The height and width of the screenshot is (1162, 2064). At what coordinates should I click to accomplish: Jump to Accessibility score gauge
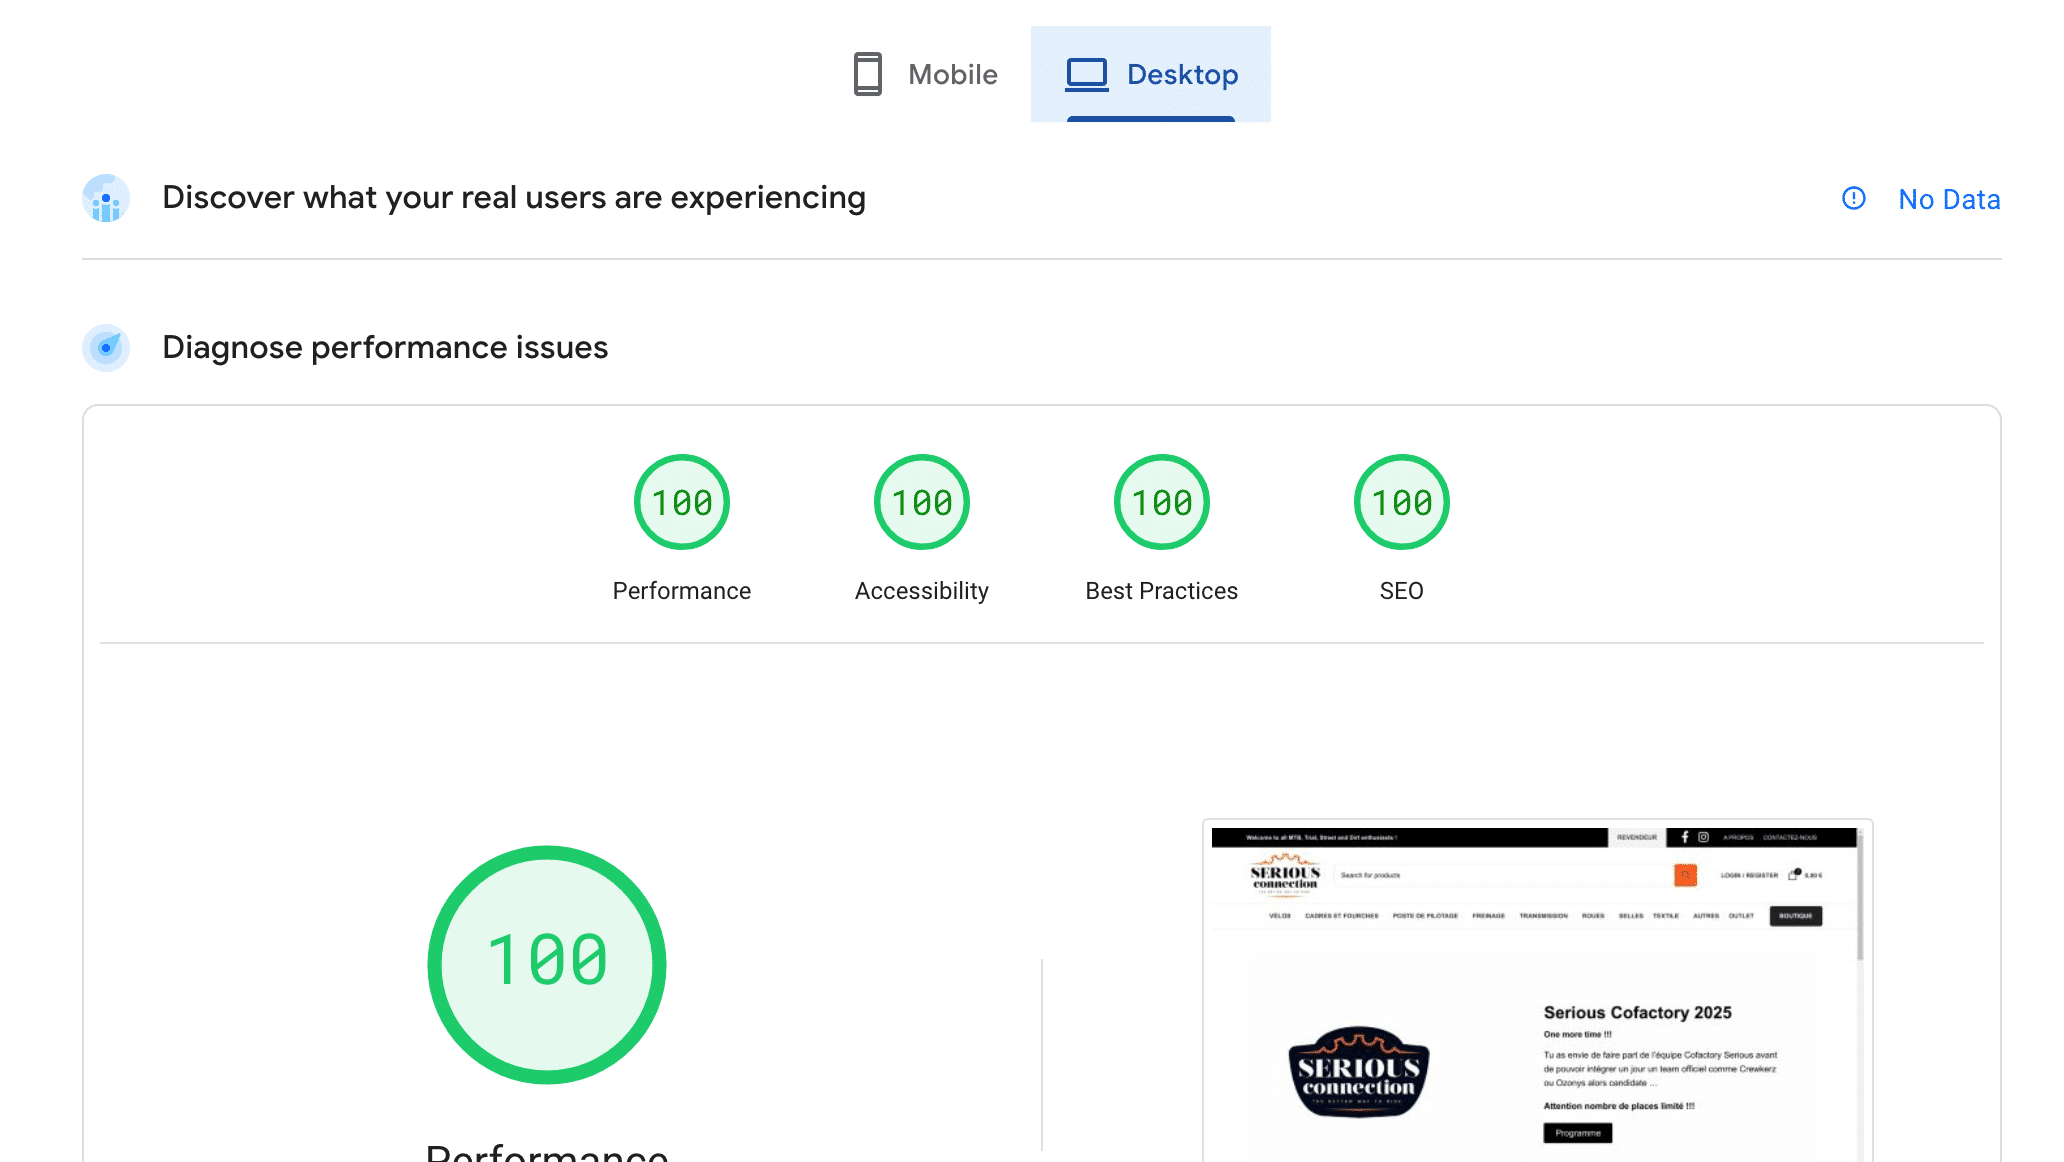pos(922,502)
